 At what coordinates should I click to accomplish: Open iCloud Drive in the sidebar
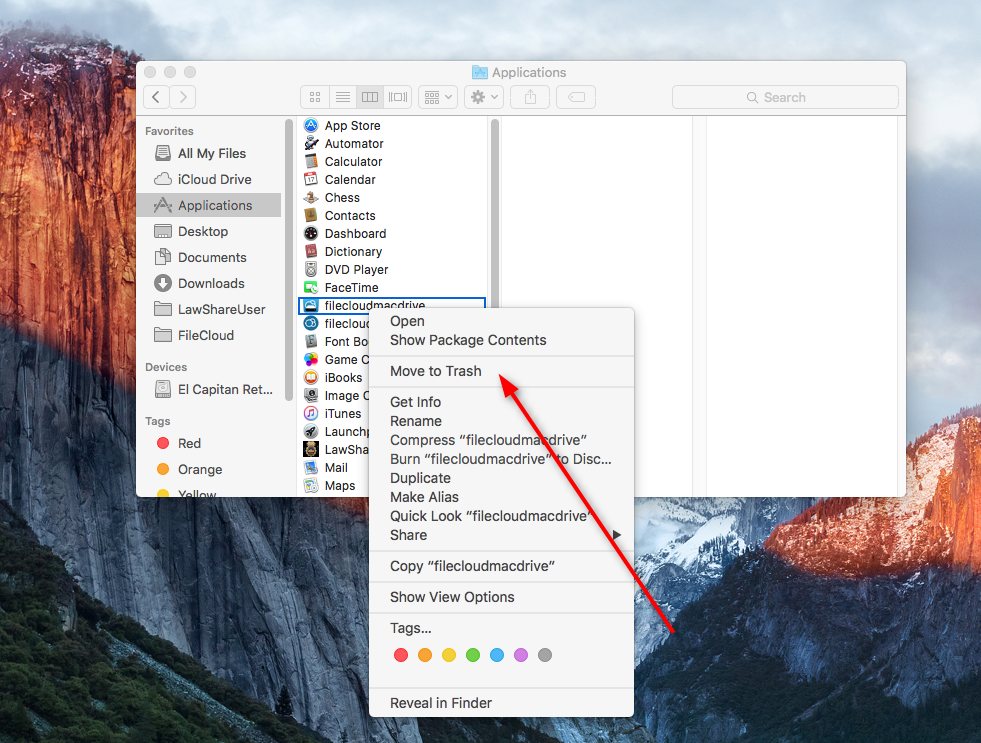coord(214,180)
